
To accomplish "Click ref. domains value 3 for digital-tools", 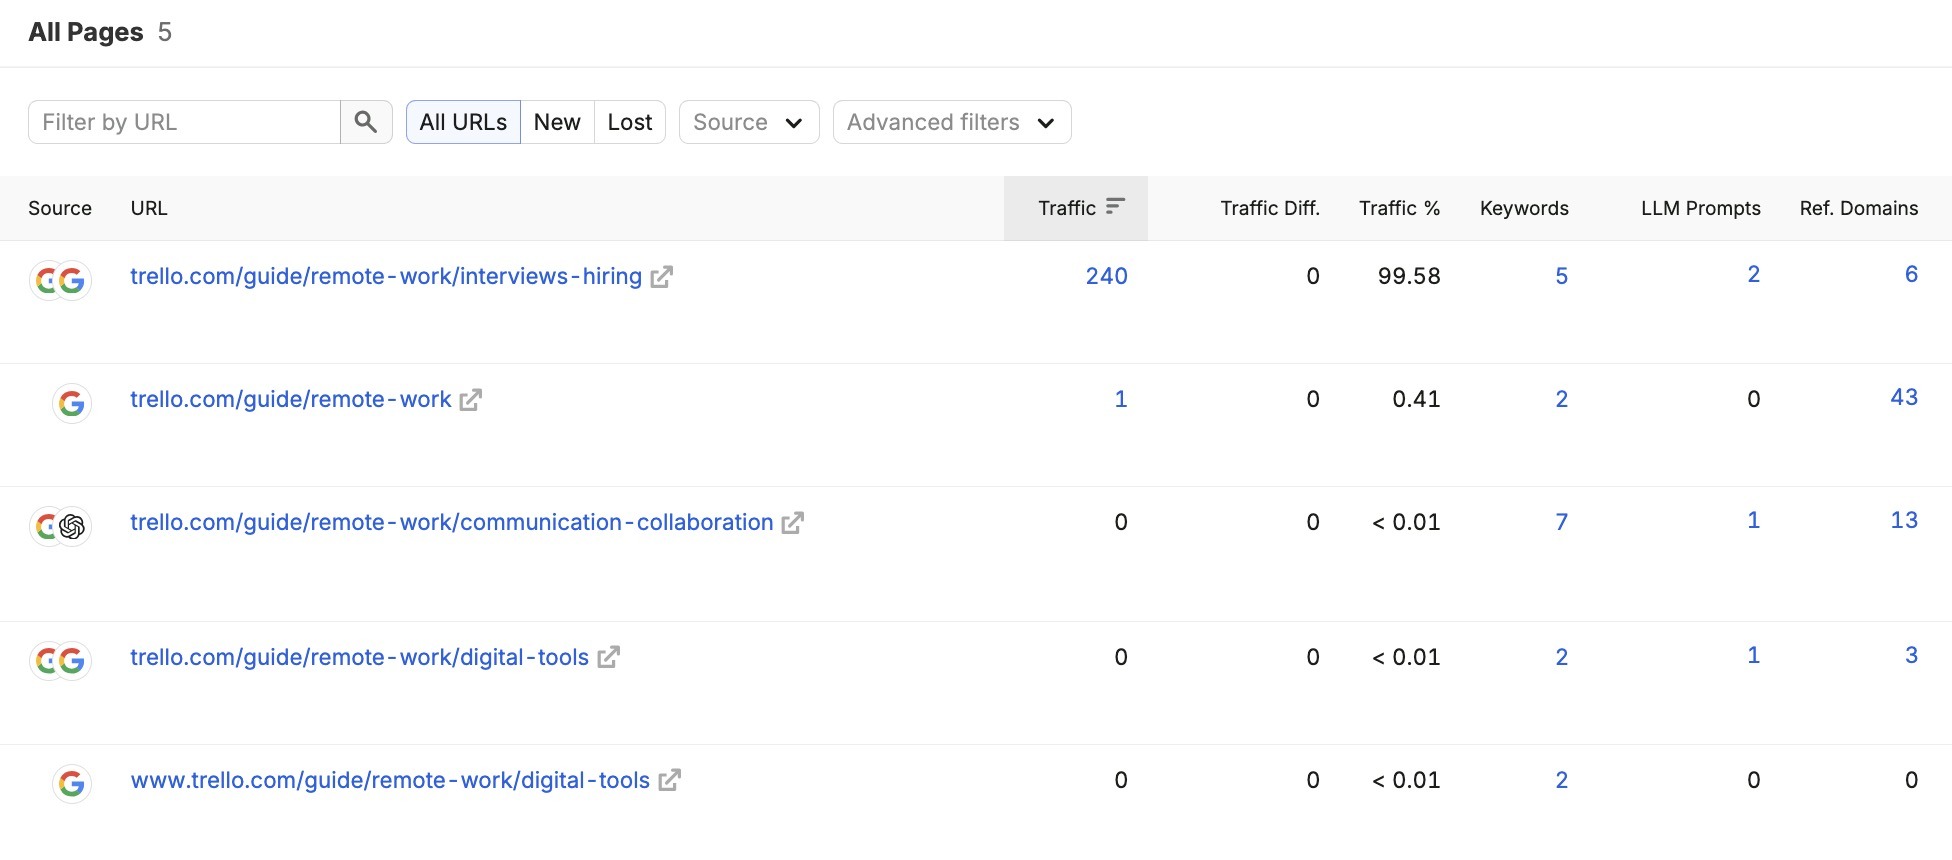I will pos(1911,655).
